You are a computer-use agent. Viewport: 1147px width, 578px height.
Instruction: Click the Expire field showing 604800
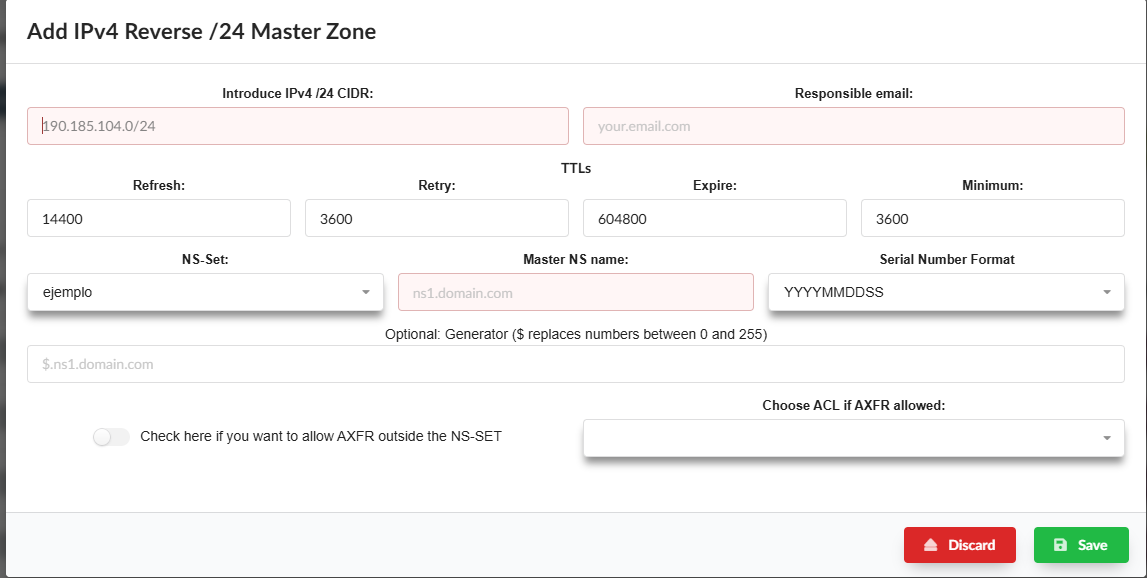click(714, 219)
